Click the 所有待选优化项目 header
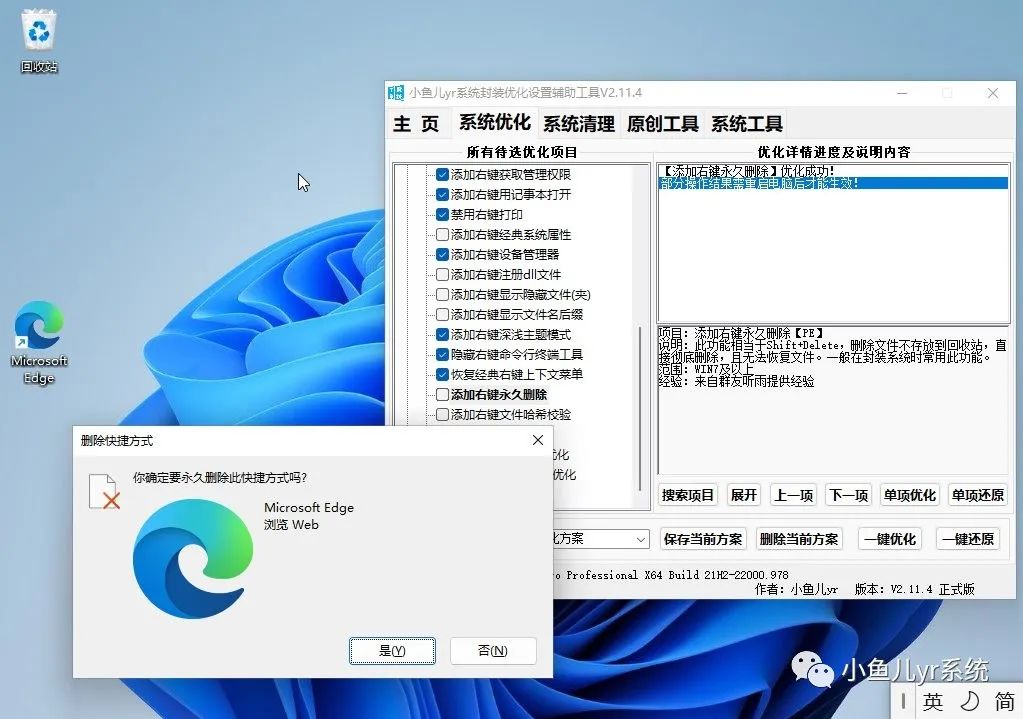 [x=522, y=152]
